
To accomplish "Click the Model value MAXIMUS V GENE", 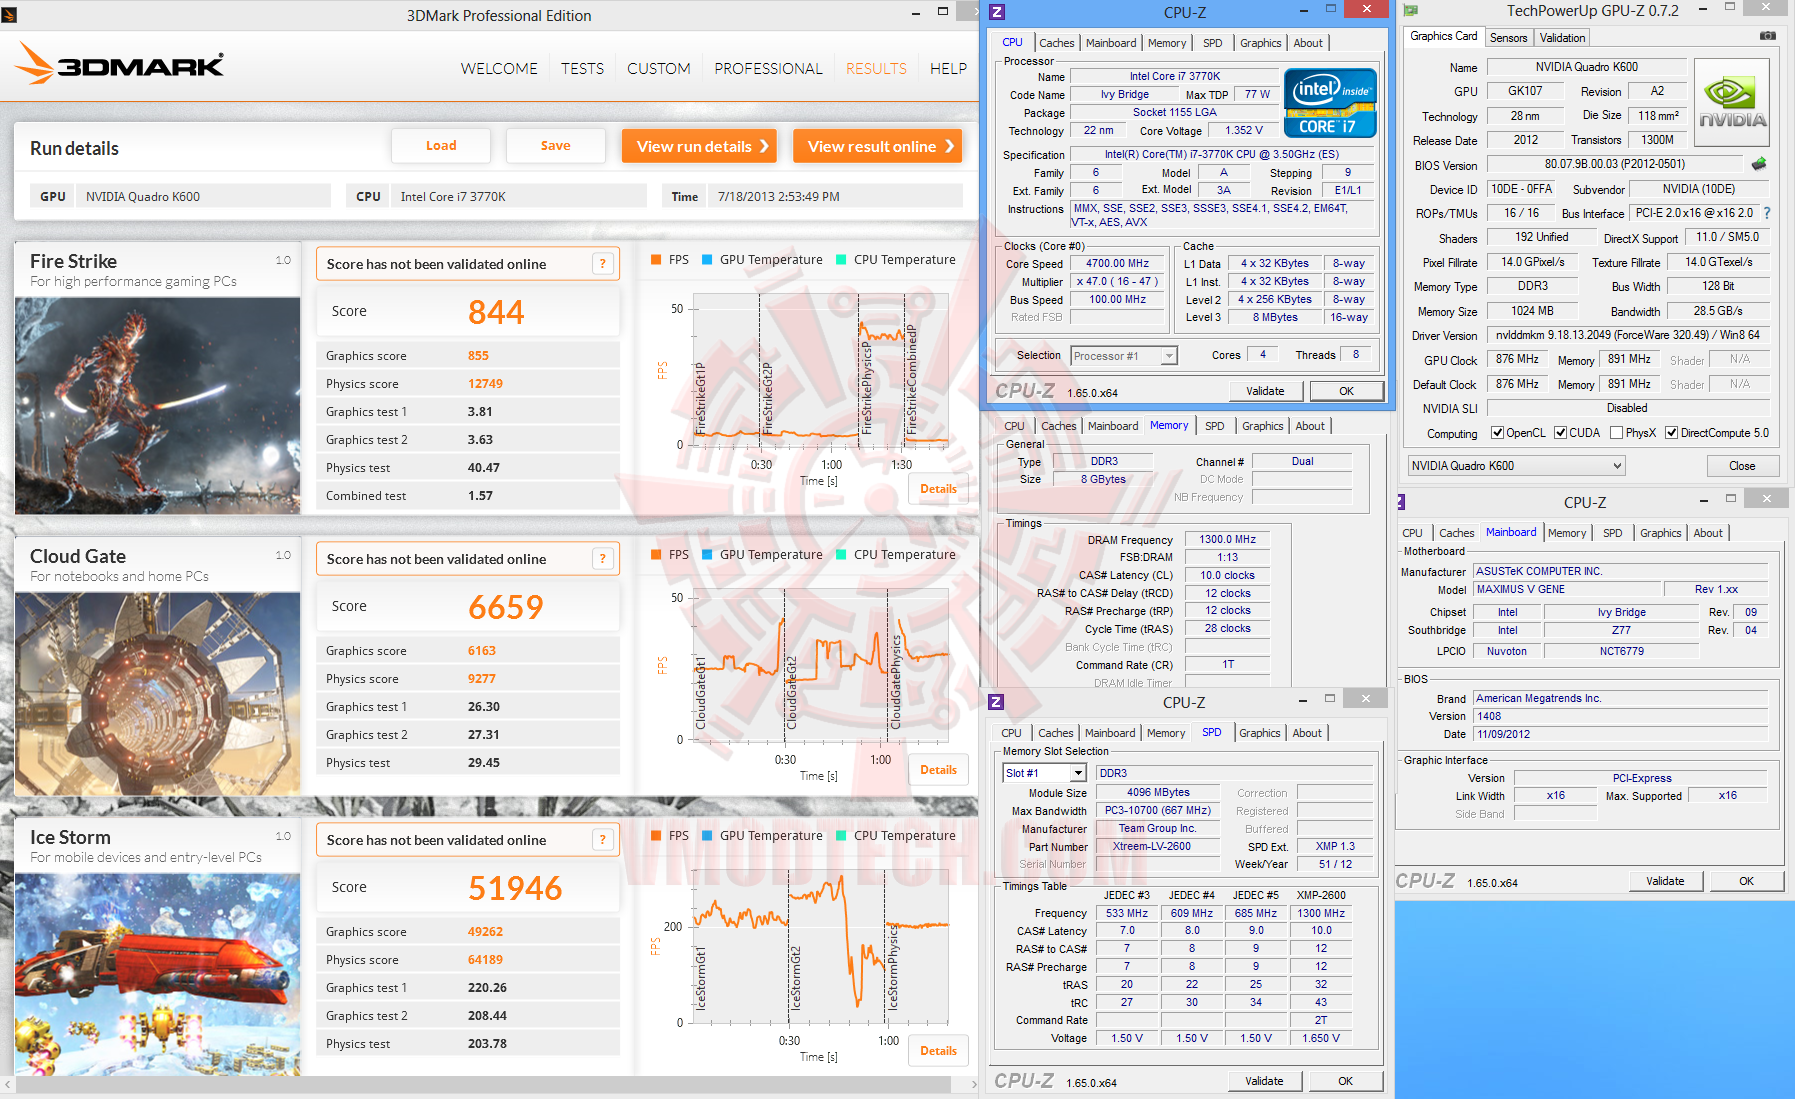I will [x=1567, y=590].
